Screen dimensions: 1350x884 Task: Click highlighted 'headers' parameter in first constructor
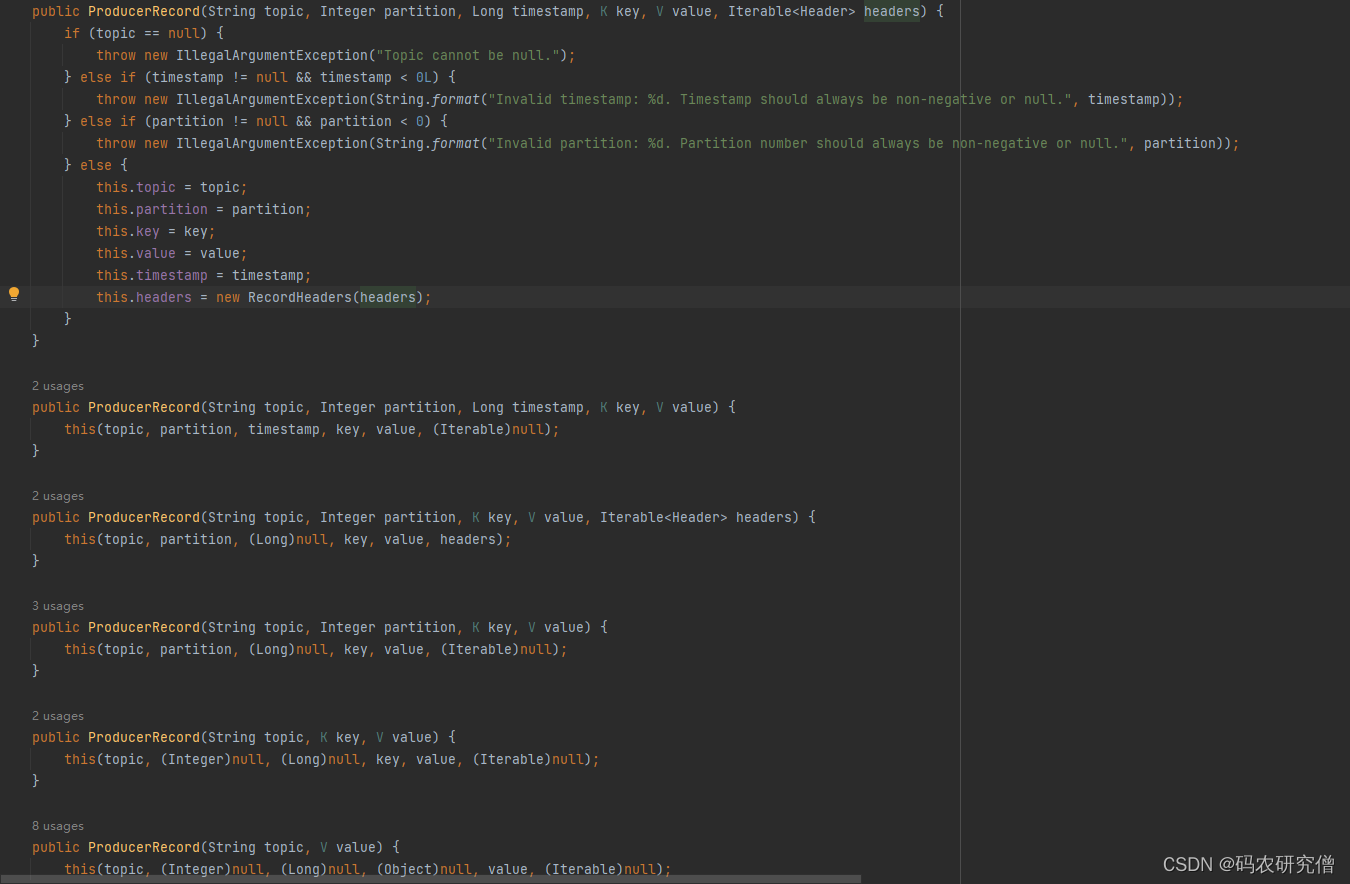892,11
